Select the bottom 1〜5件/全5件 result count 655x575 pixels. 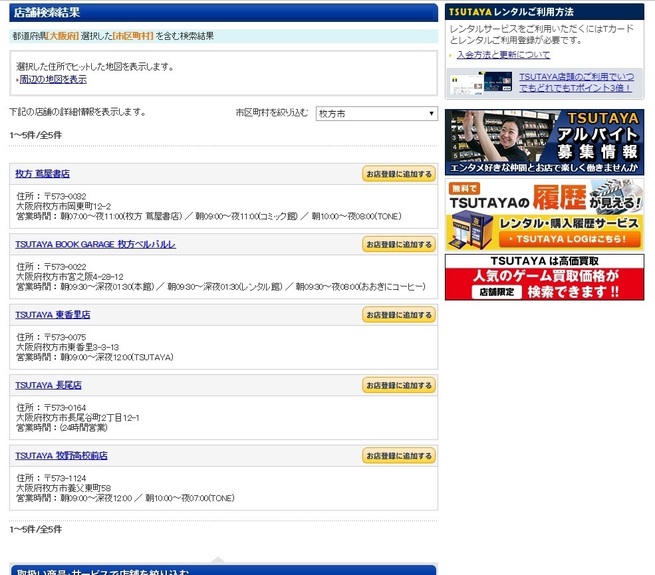pos(36,529)
